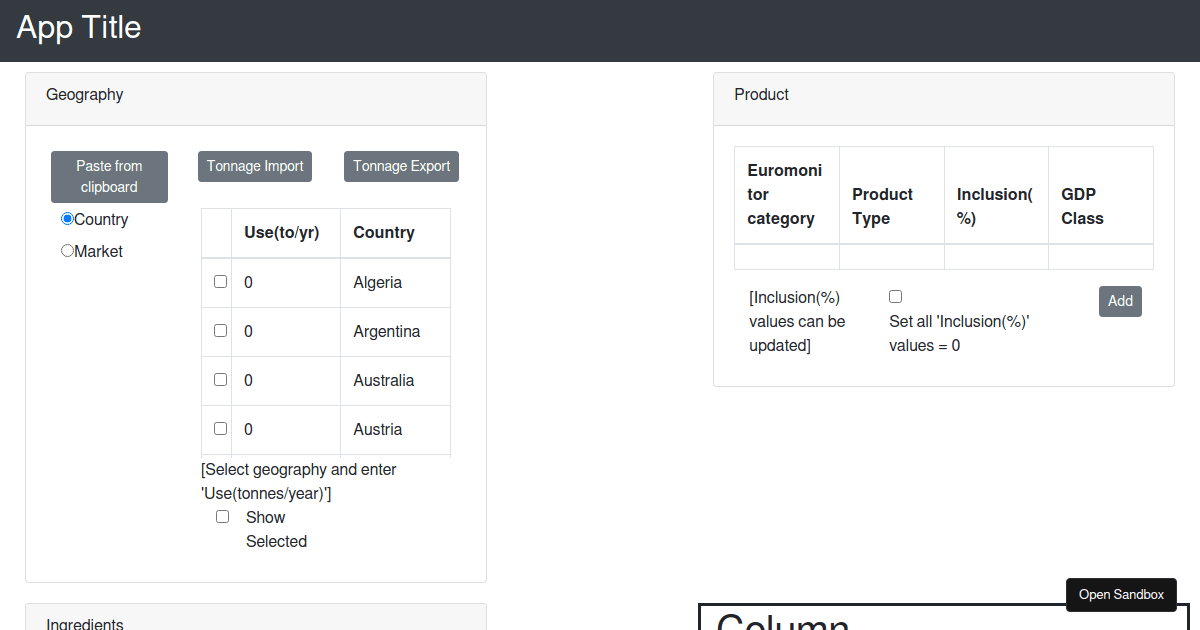Check the checkbox next to Australia
Screen dimensions: 1200x630
[x=218, y=379]
